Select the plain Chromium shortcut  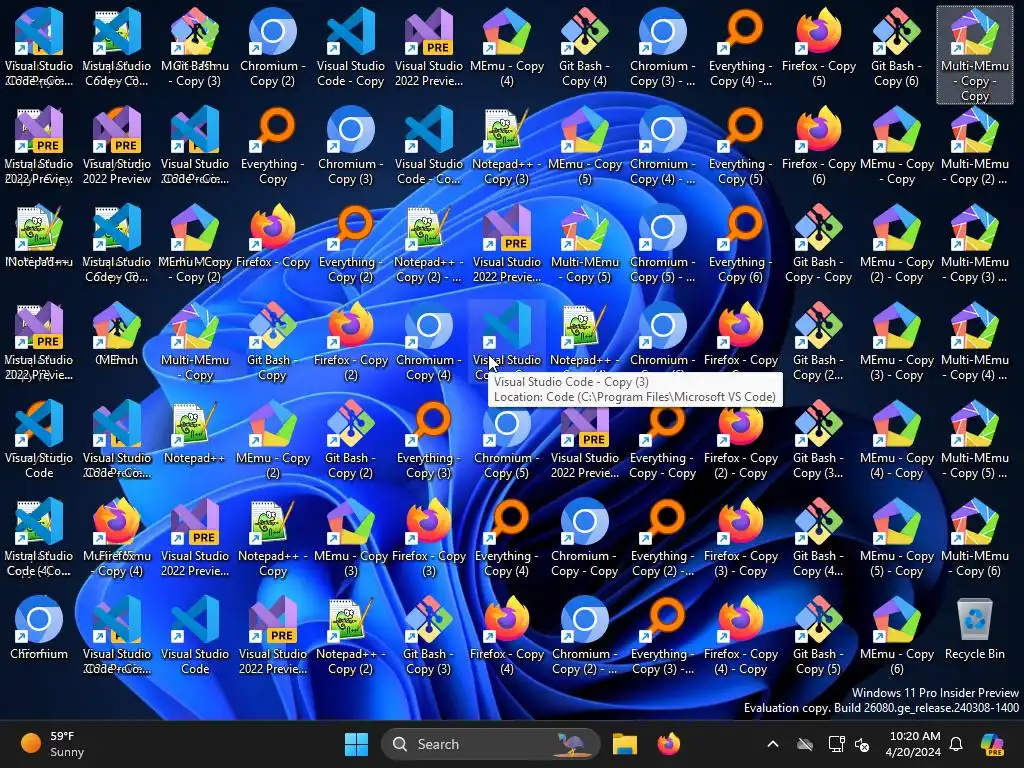tap(39, 630)
